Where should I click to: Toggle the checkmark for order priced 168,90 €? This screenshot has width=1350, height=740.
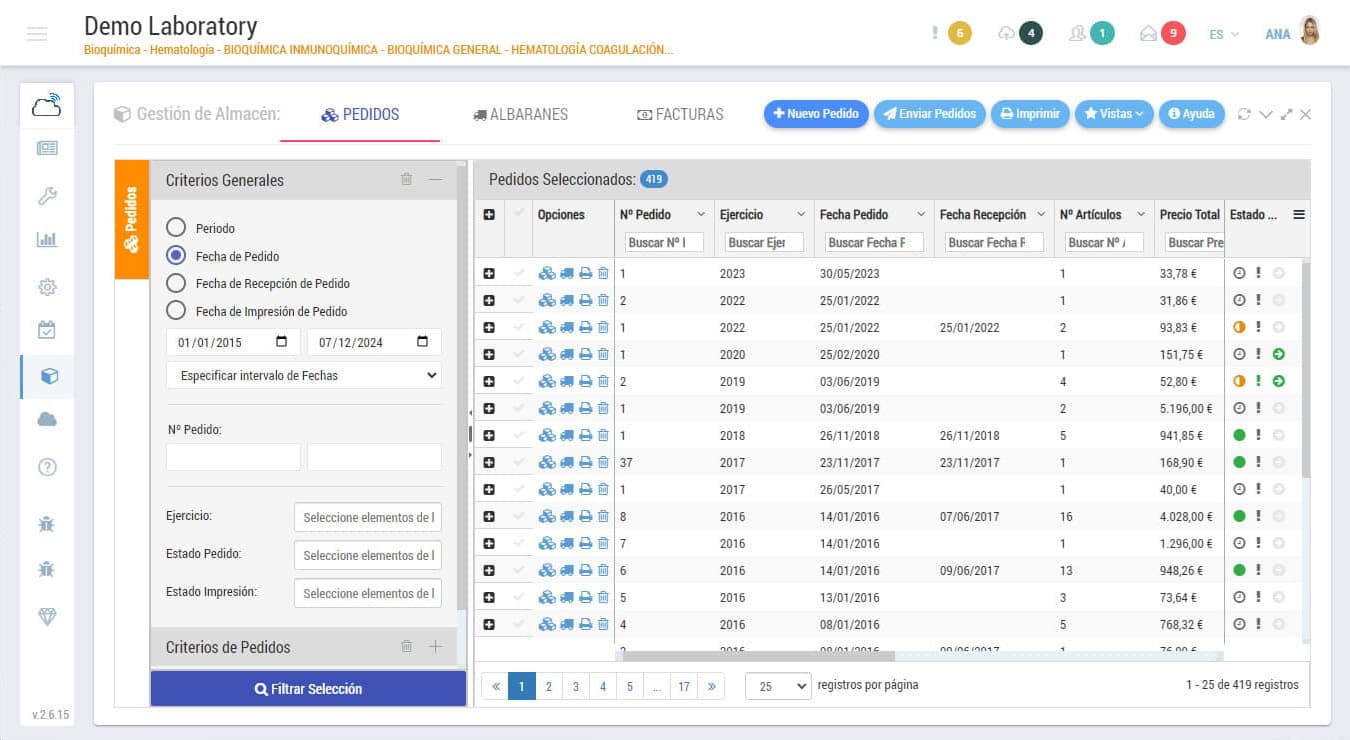(x=518, y=462)
